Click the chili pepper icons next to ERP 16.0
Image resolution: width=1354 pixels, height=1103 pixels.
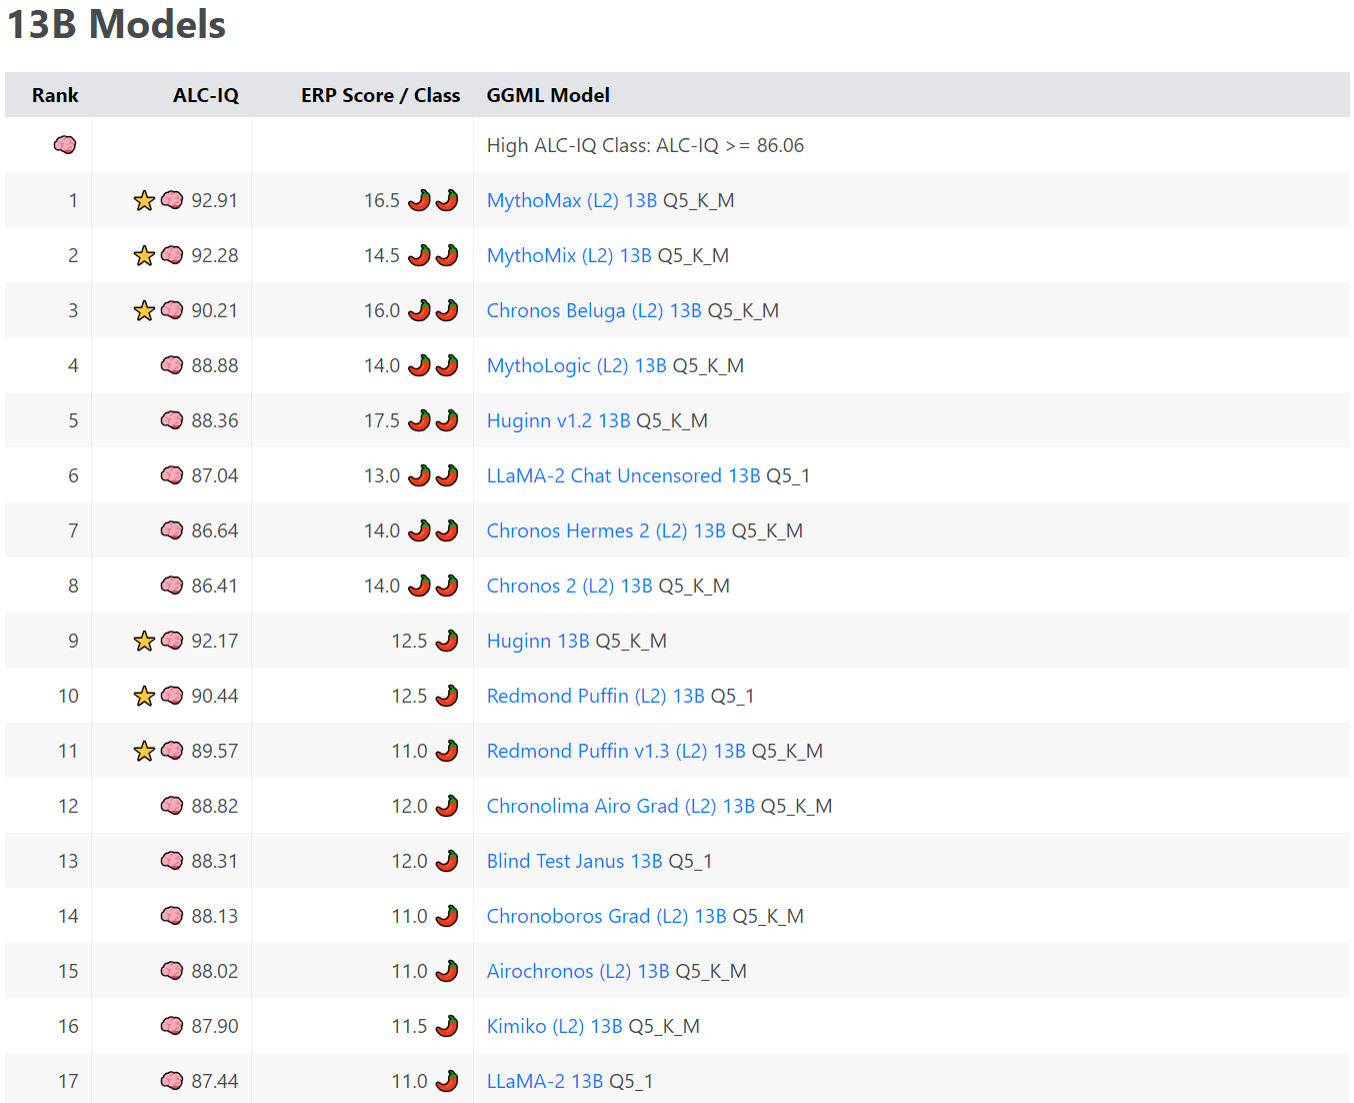(x=433, y=310)
